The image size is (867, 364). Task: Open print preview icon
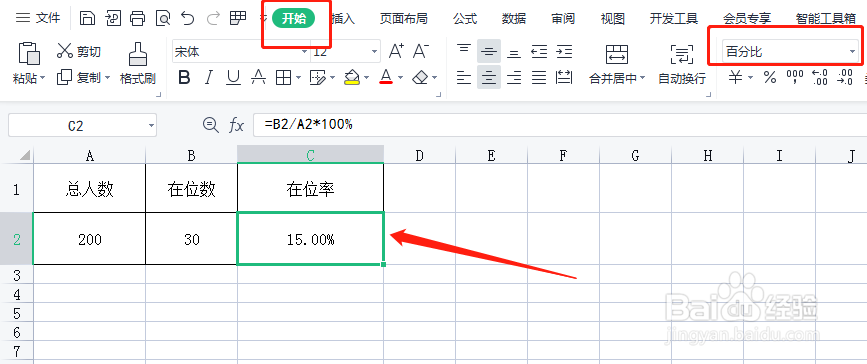pyautogui.click(x=163, y=18)
